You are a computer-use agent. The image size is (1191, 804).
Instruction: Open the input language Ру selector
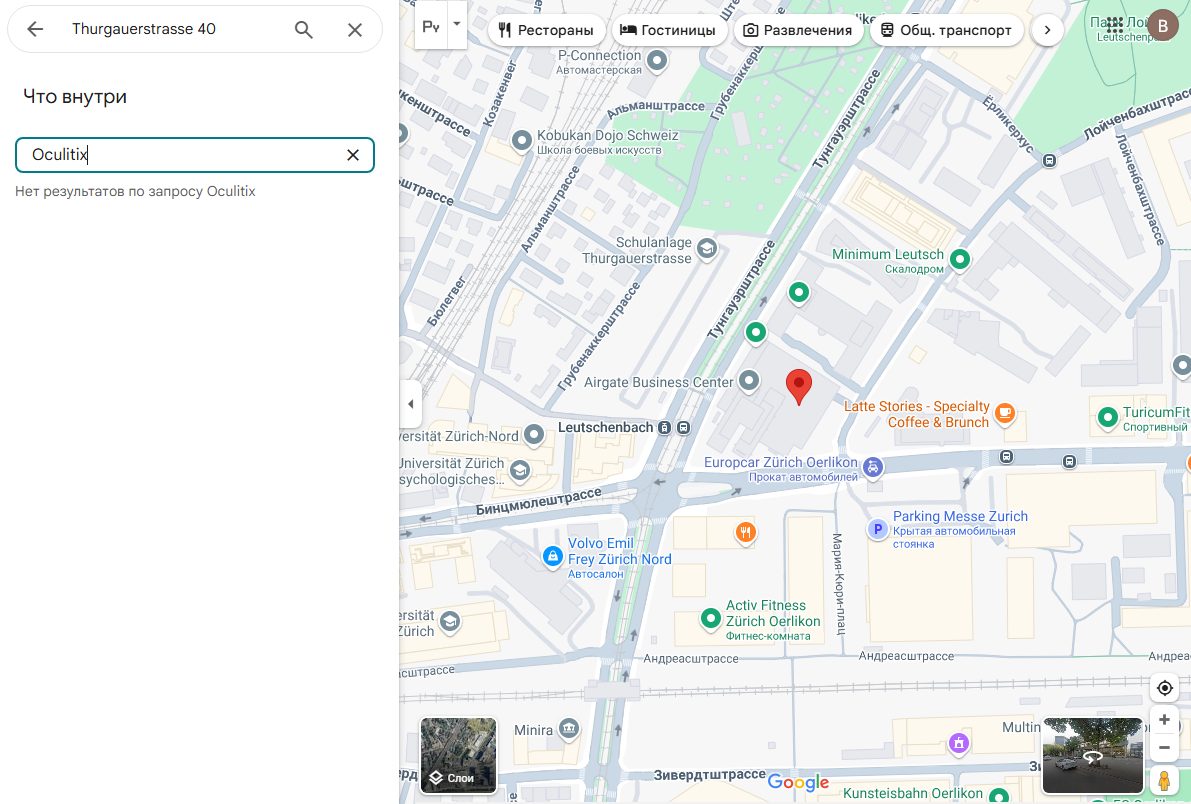(x=431, y=27)
